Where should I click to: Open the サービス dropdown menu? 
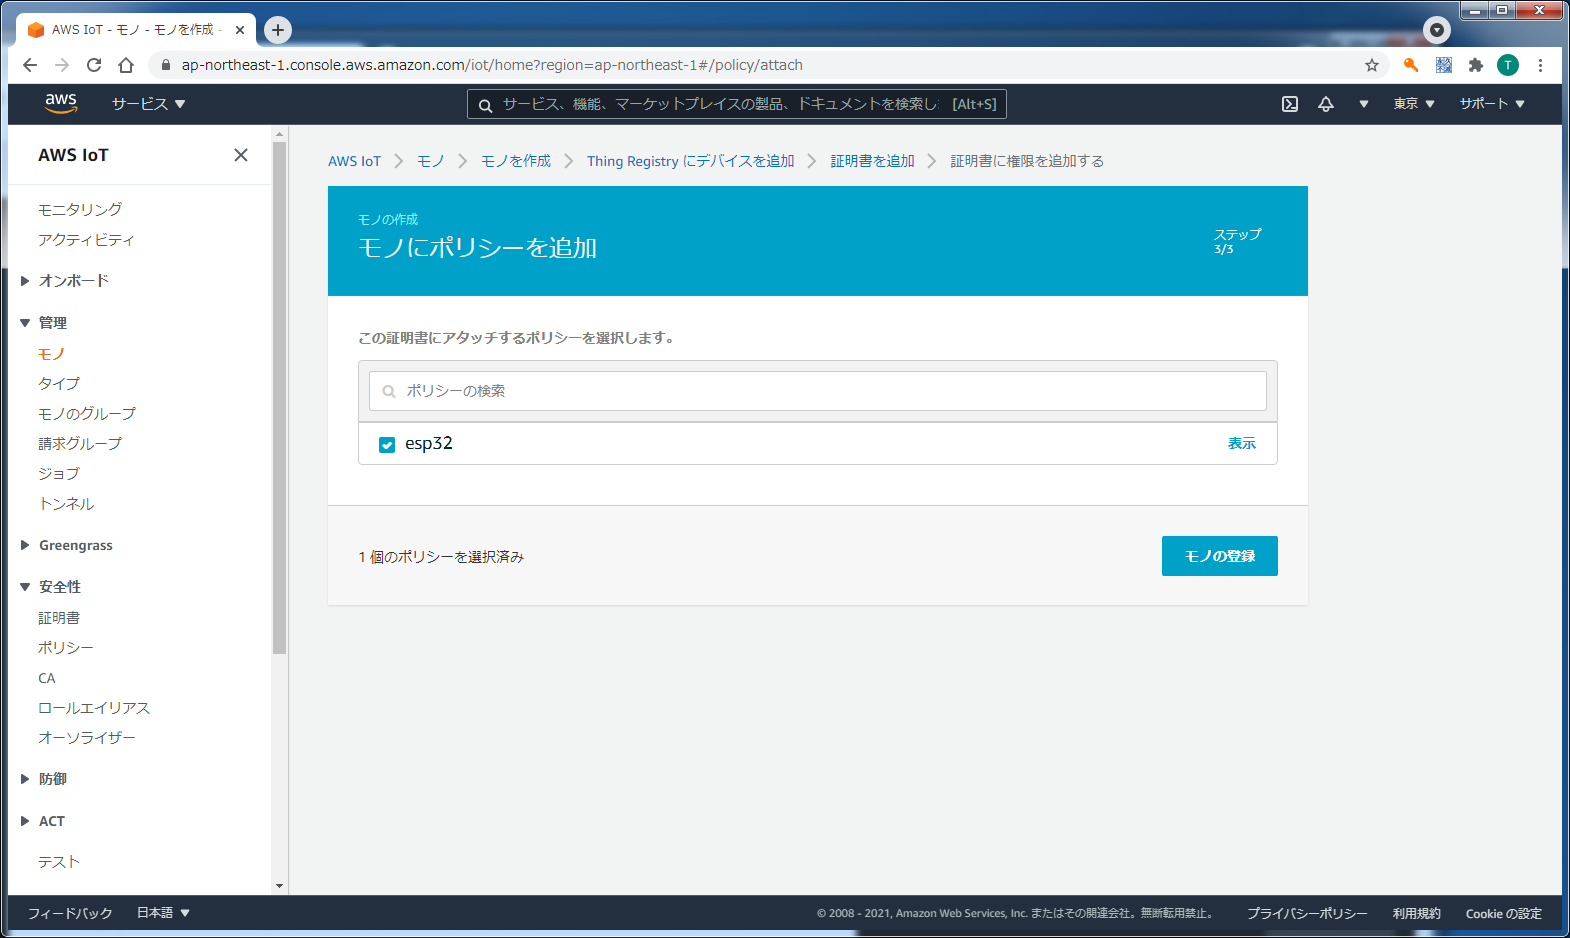click(x=148, y=104)
